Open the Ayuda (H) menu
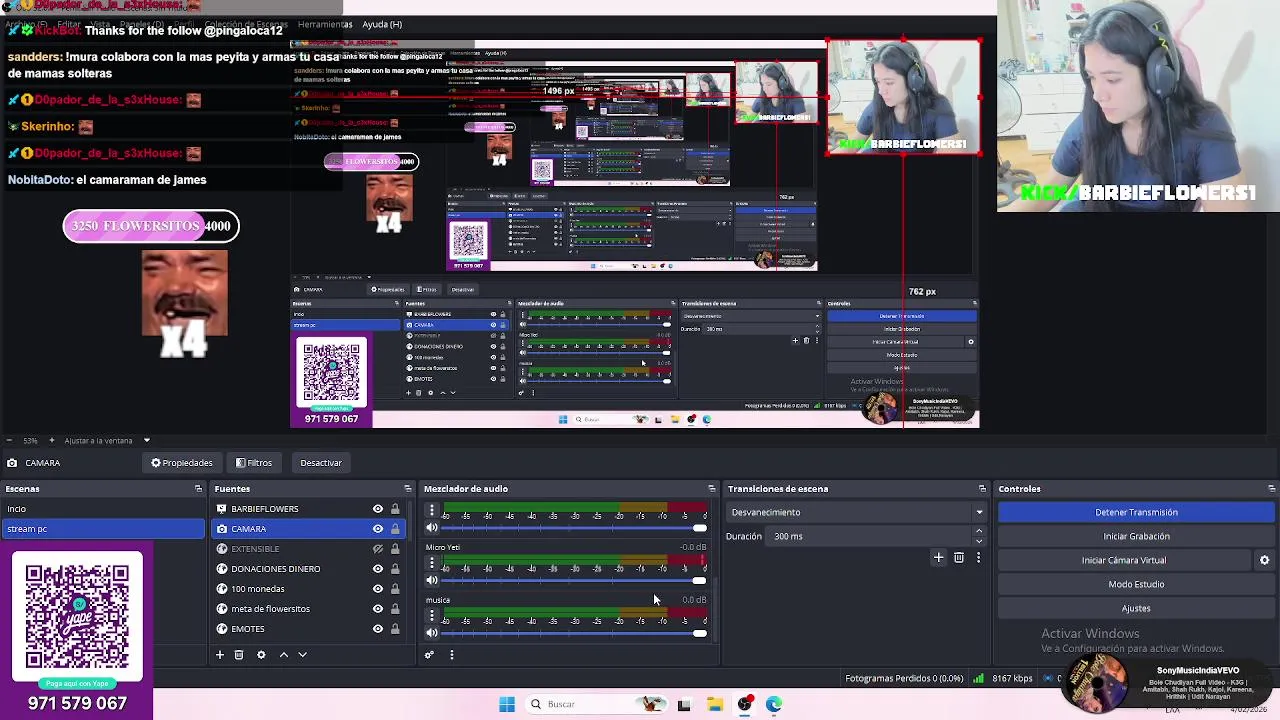1280x720 pixels. click(x=382, y=24)
